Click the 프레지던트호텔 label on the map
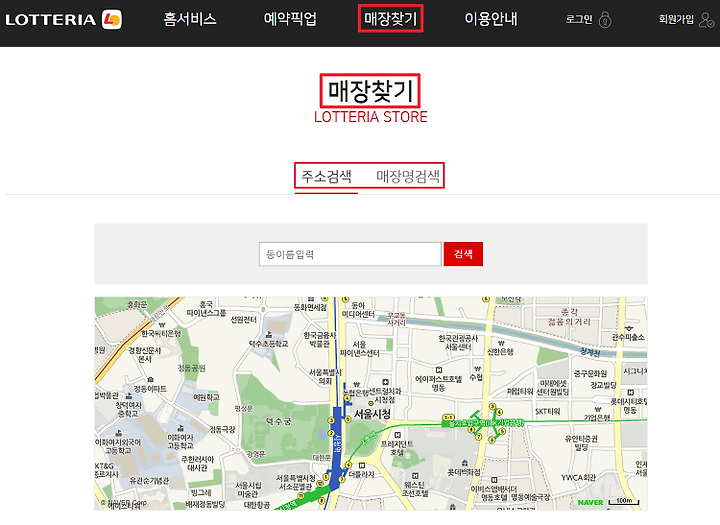This screenshot has width=720, height=525. [397, 448]
